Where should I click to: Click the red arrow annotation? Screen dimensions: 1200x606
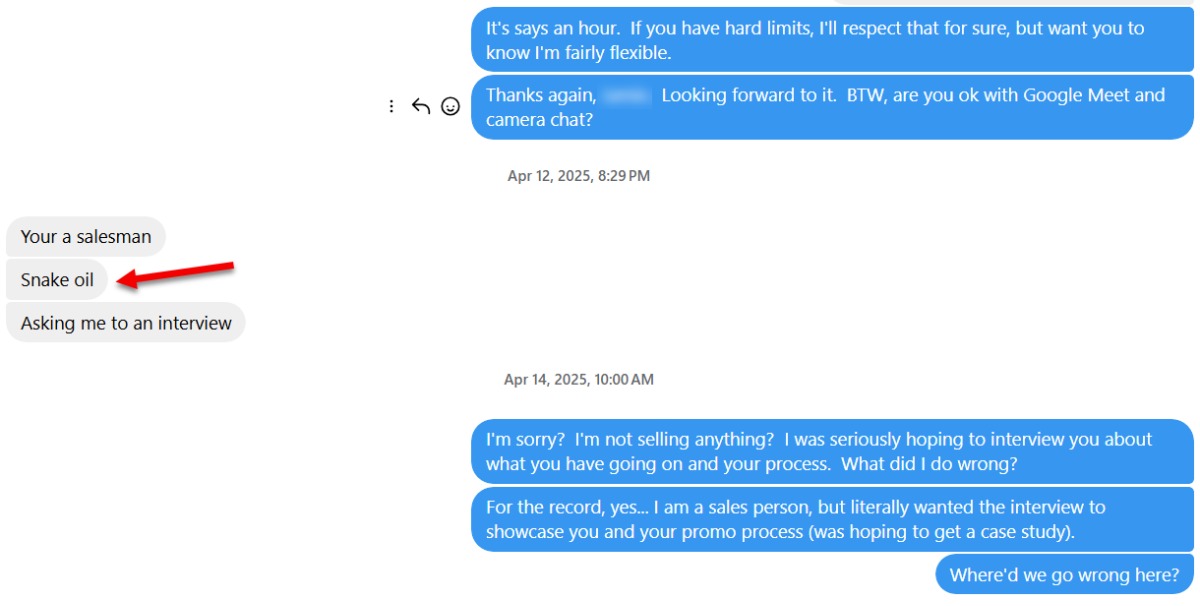coord(175,275)
